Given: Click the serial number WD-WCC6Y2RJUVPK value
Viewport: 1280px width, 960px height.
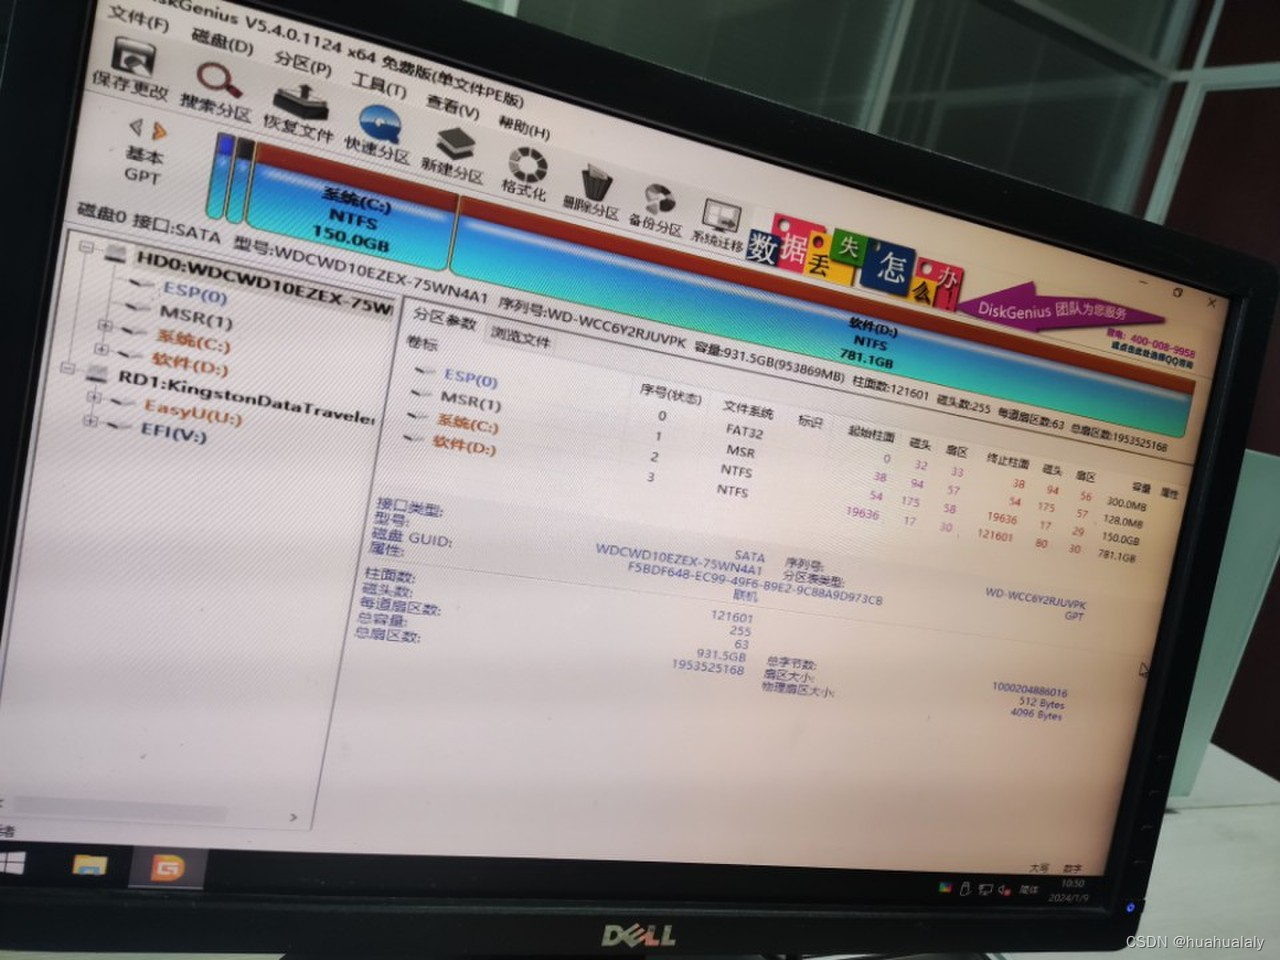Looking at the screenshot, I should (x=1035, y=598).
